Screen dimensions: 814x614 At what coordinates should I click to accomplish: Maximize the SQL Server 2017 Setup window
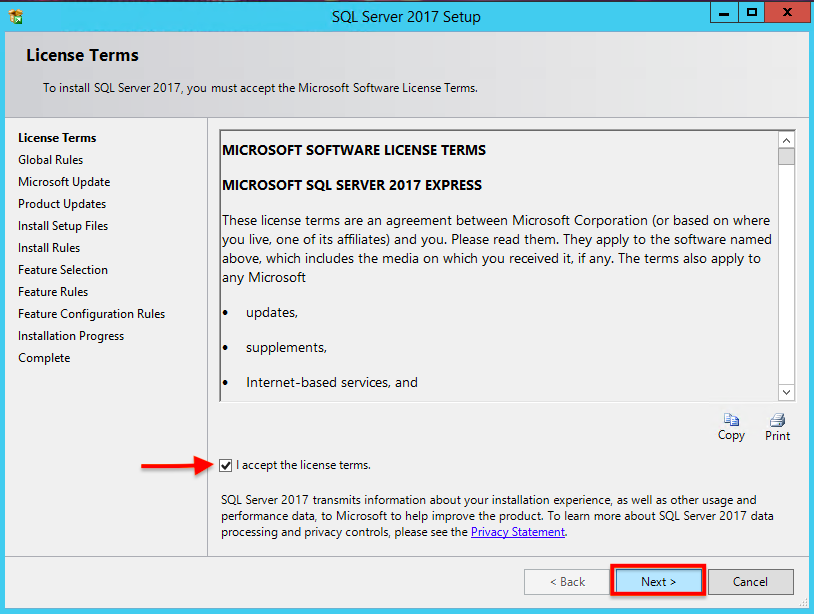pos(751,13)
